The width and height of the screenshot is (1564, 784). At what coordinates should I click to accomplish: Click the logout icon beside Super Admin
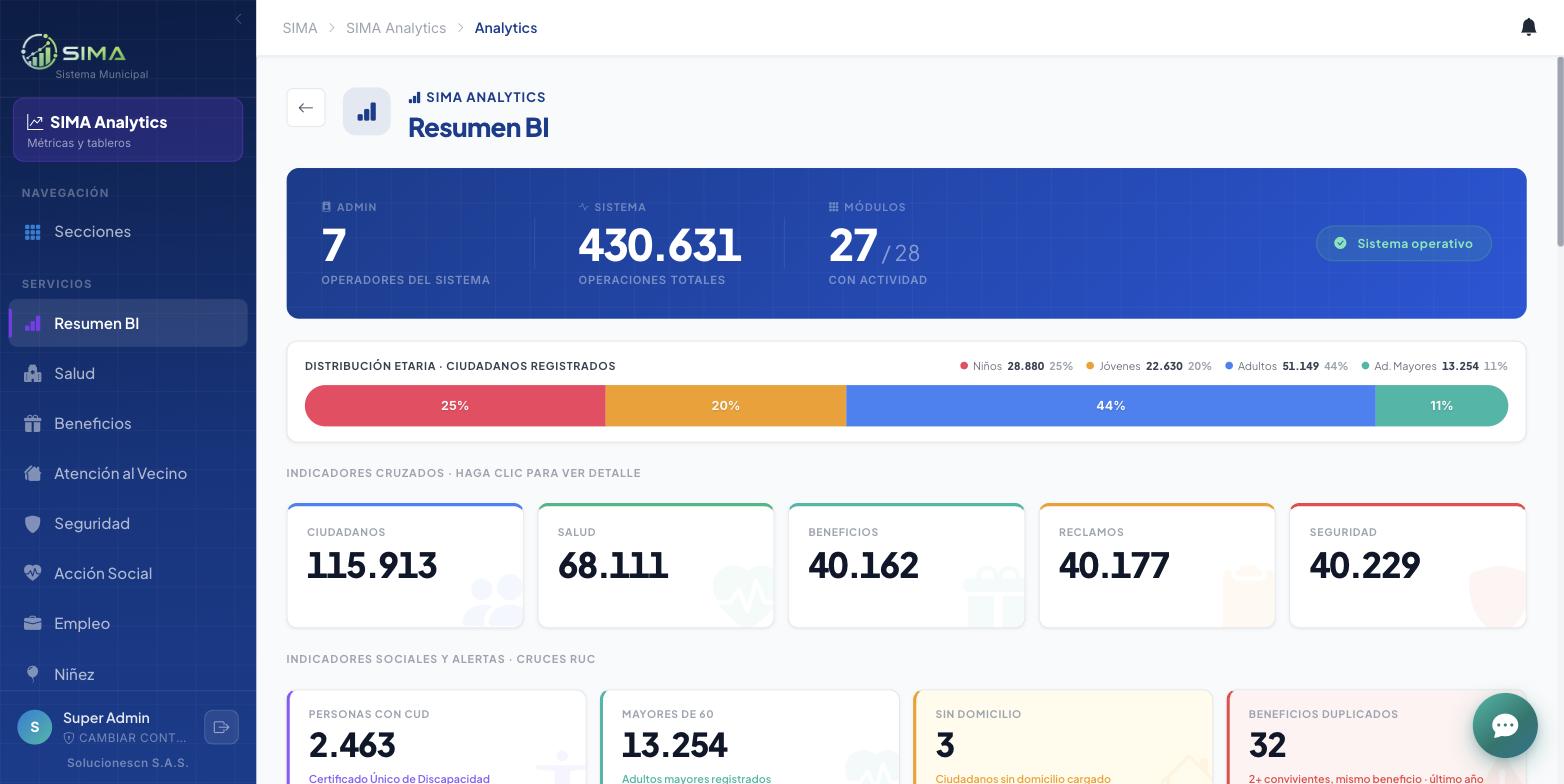coord(221,727)
